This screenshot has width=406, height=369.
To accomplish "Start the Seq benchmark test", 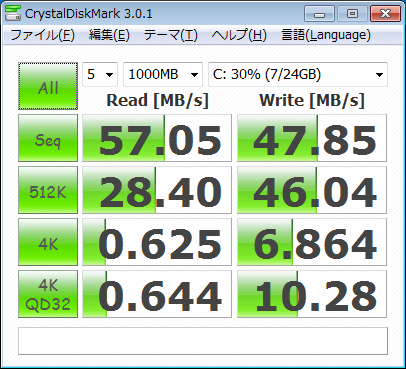I will coord(48,138).
